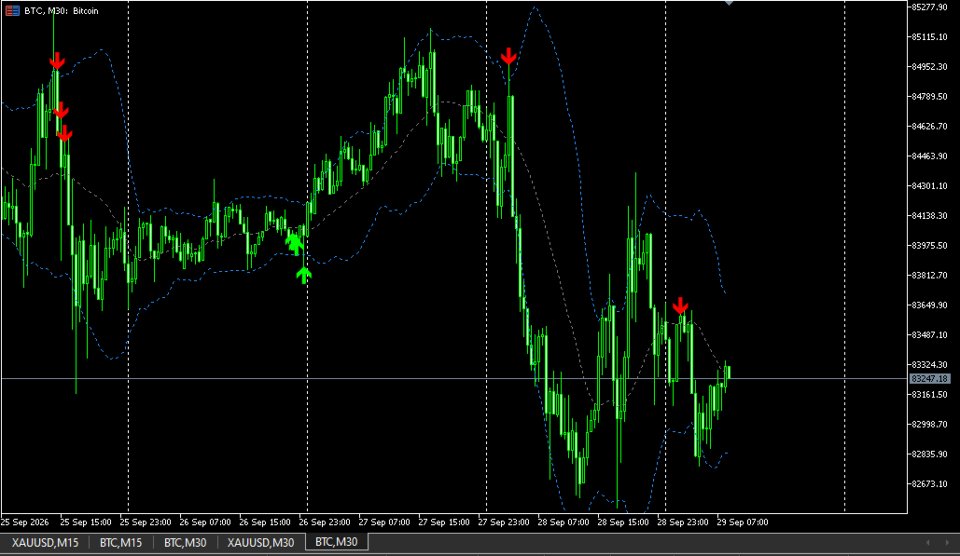This screenshot has height=556, width=960.
Task: Open the XAUUSD,M30 chart tab
Action: point(261,542)
